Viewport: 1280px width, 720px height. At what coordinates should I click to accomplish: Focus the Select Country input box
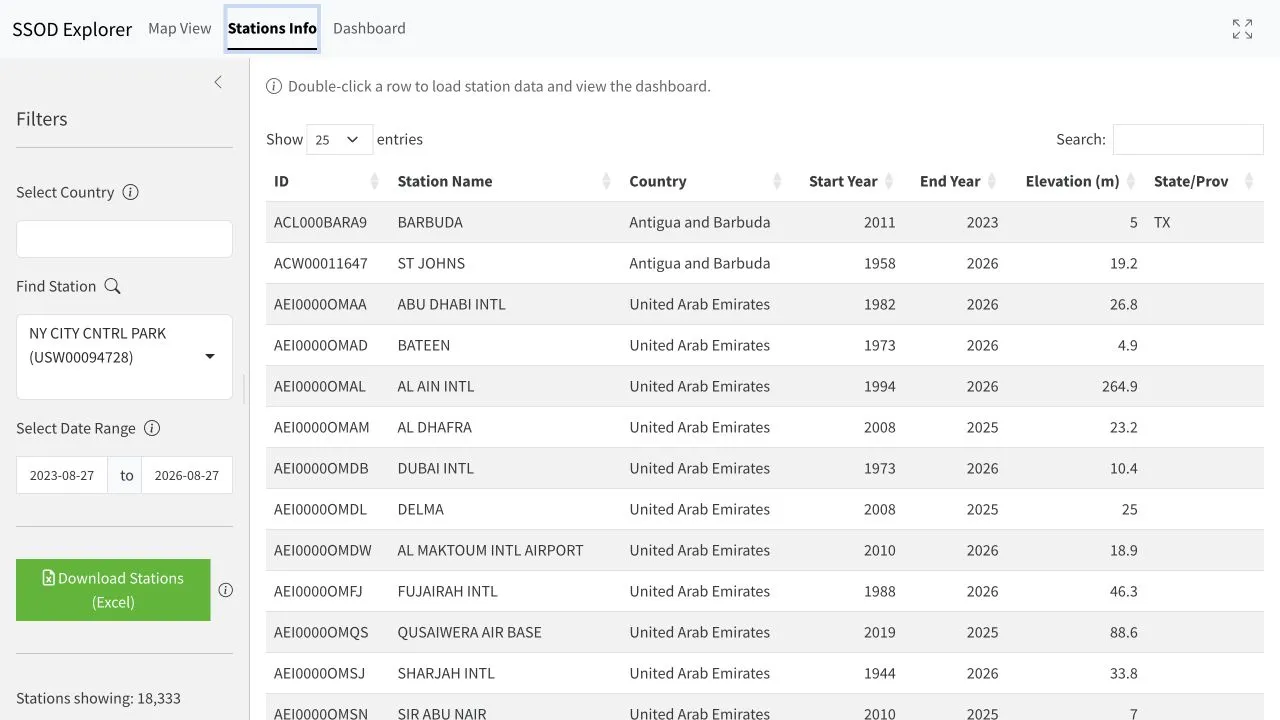(x=124, y=239)
